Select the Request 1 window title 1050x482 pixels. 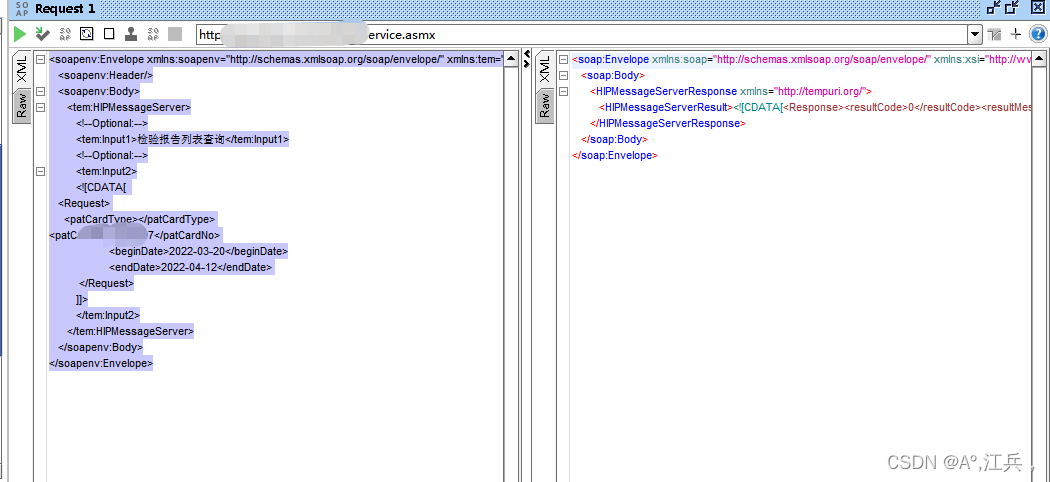(x=65, y=9)
